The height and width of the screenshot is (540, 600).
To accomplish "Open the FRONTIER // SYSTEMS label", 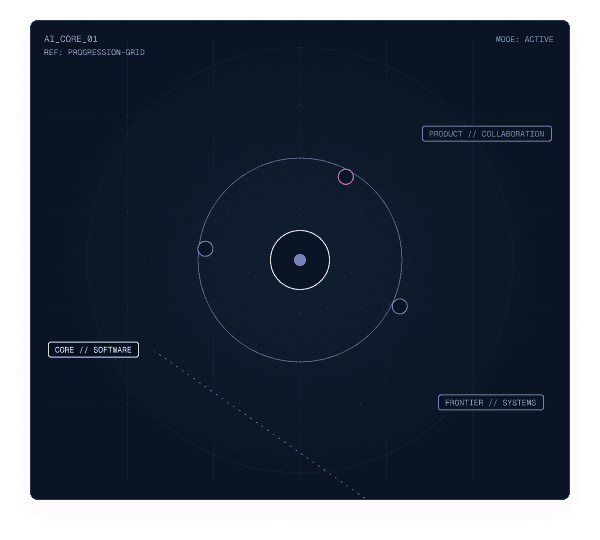I will pyautogui.click(x=491, y=402).
